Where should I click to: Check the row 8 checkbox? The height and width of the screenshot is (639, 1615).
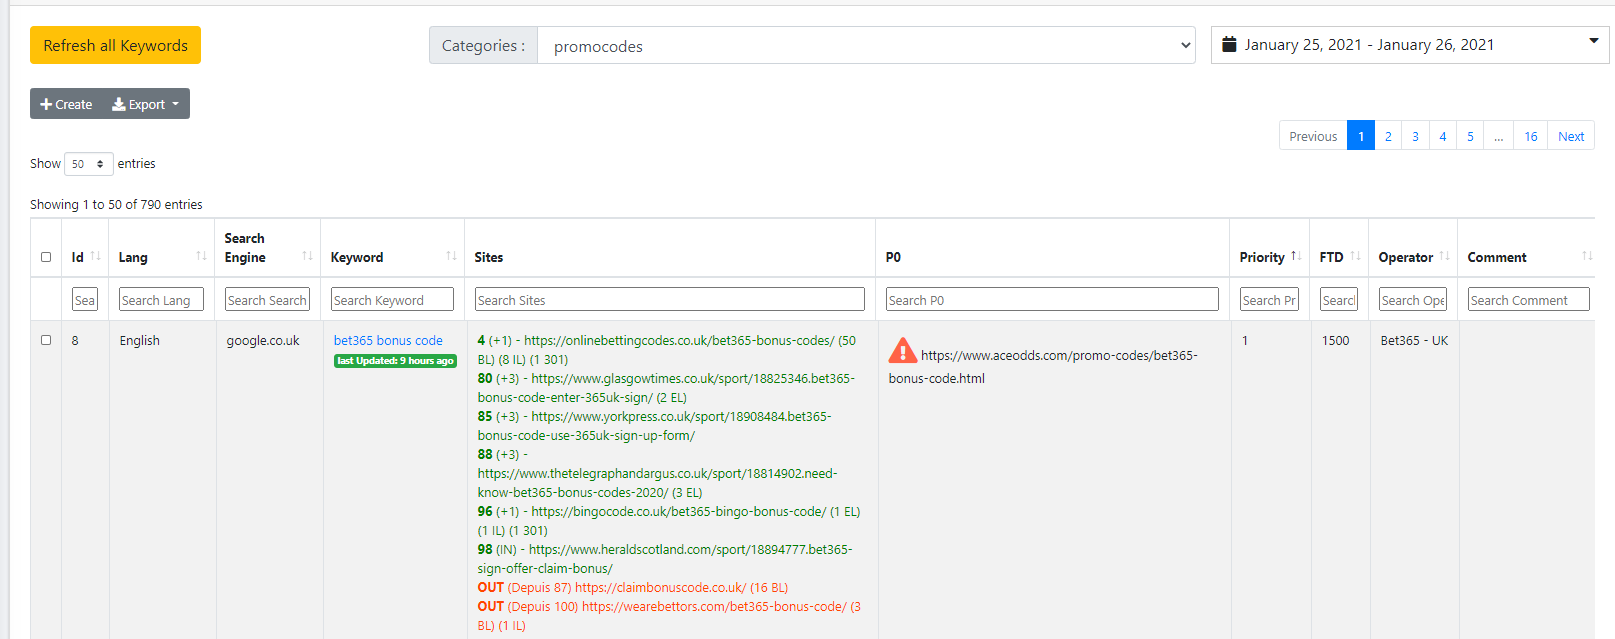(x=46, y=340)
